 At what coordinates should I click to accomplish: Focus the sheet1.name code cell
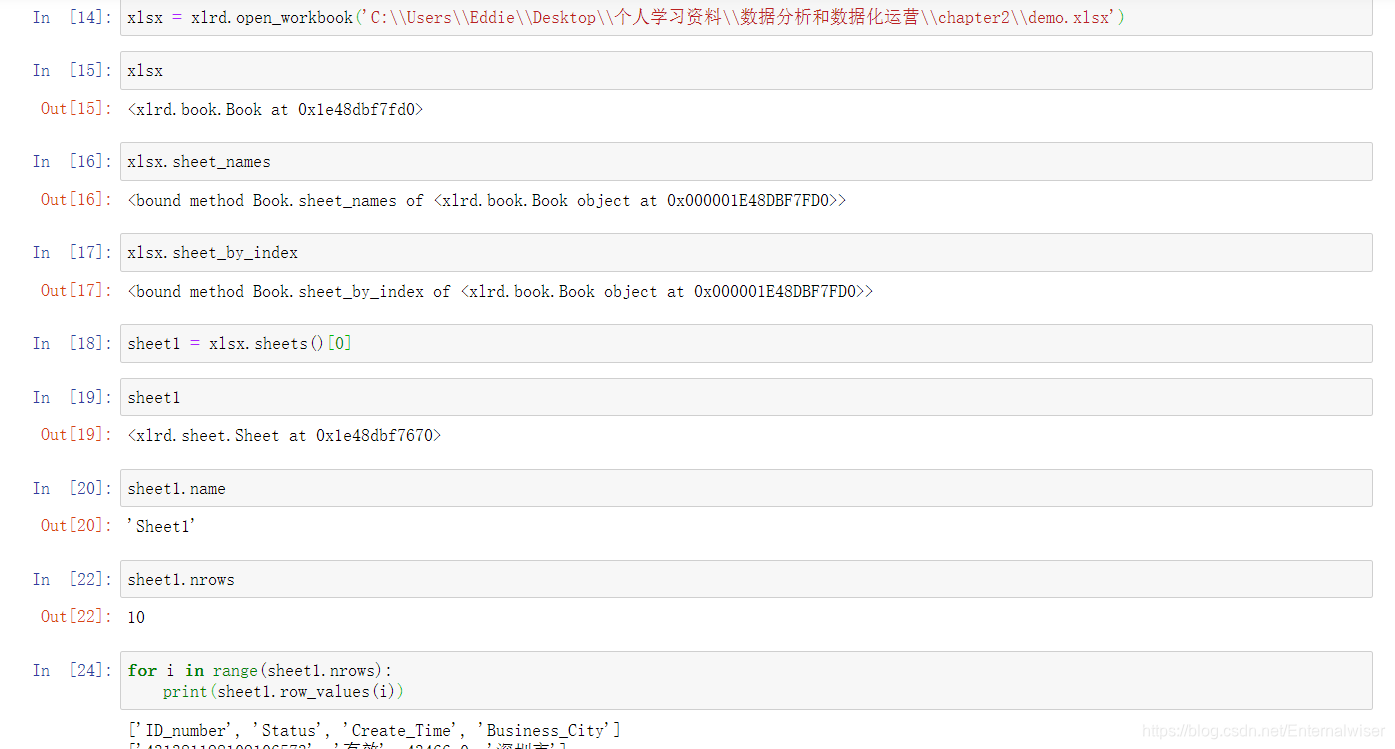point(746,488)
